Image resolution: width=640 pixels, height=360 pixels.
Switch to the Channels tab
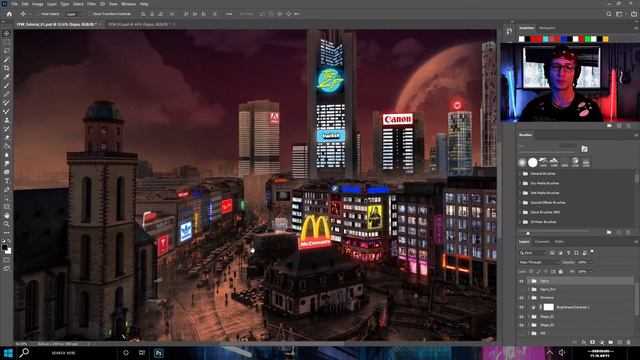[x=542, y=242]
